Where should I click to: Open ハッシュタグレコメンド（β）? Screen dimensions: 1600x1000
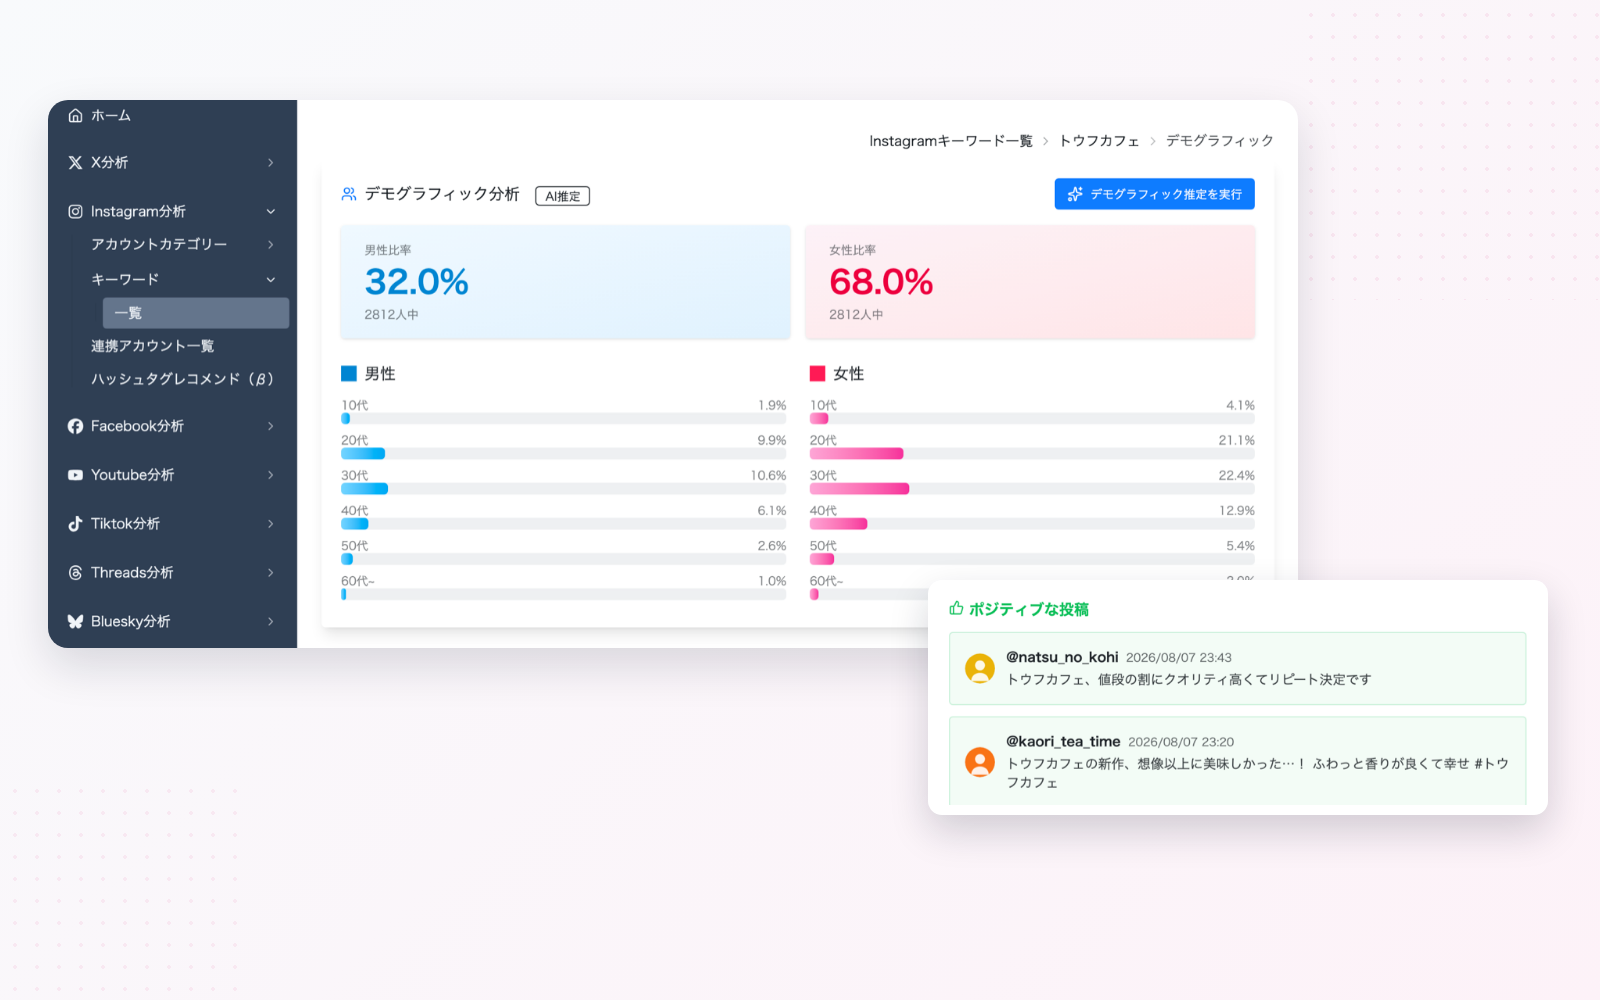pos(182,379)
